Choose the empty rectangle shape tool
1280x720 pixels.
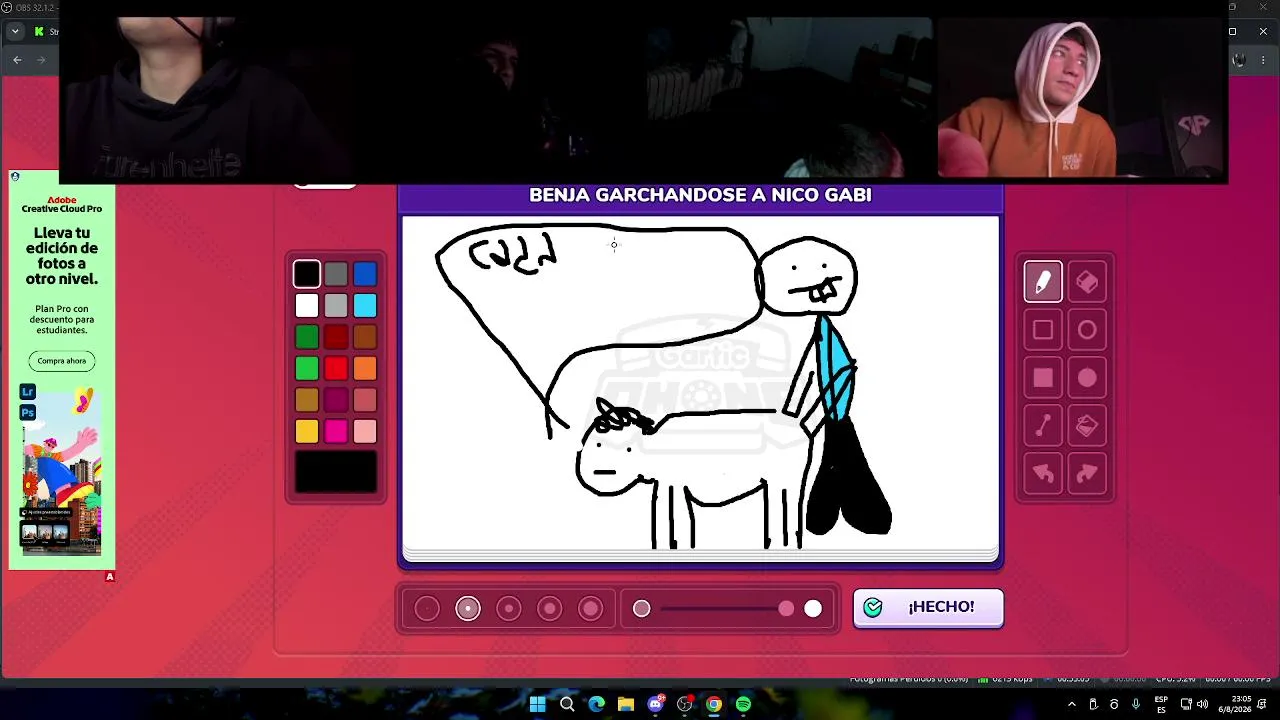1043,330
